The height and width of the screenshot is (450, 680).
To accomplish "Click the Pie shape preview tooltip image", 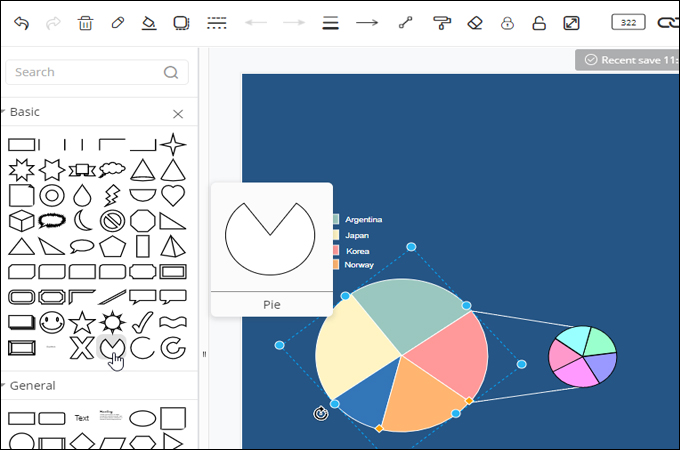I will [x=270, y=238].
